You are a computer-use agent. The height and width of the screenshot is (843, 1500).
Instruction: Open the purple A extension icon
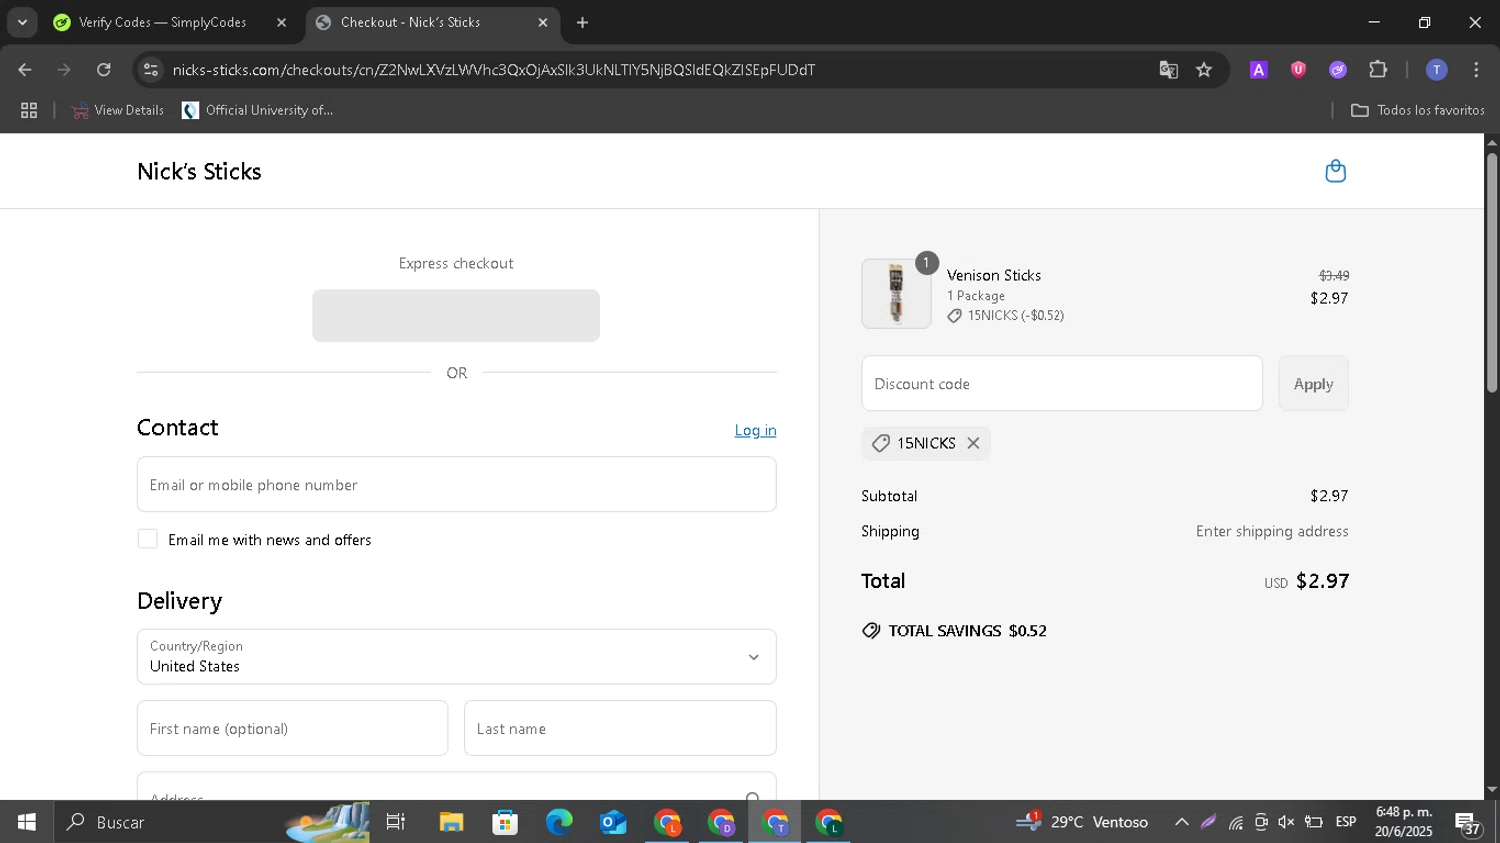[x=1259, y=70]
